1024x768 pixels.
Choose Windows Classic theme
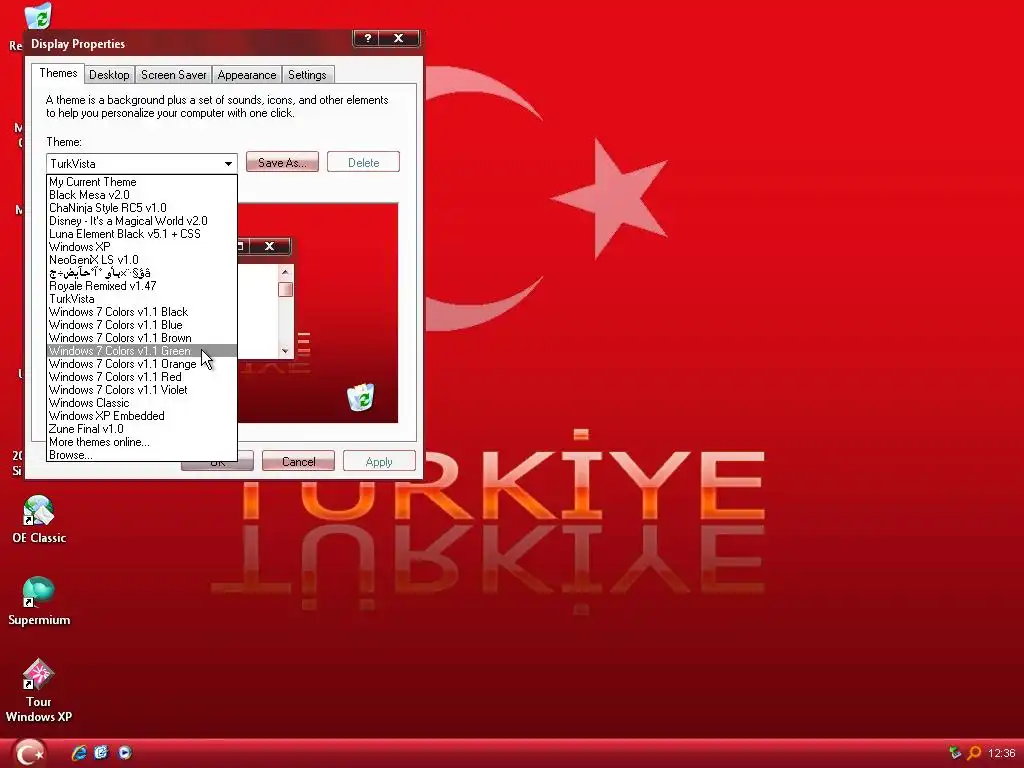(142, 403)
